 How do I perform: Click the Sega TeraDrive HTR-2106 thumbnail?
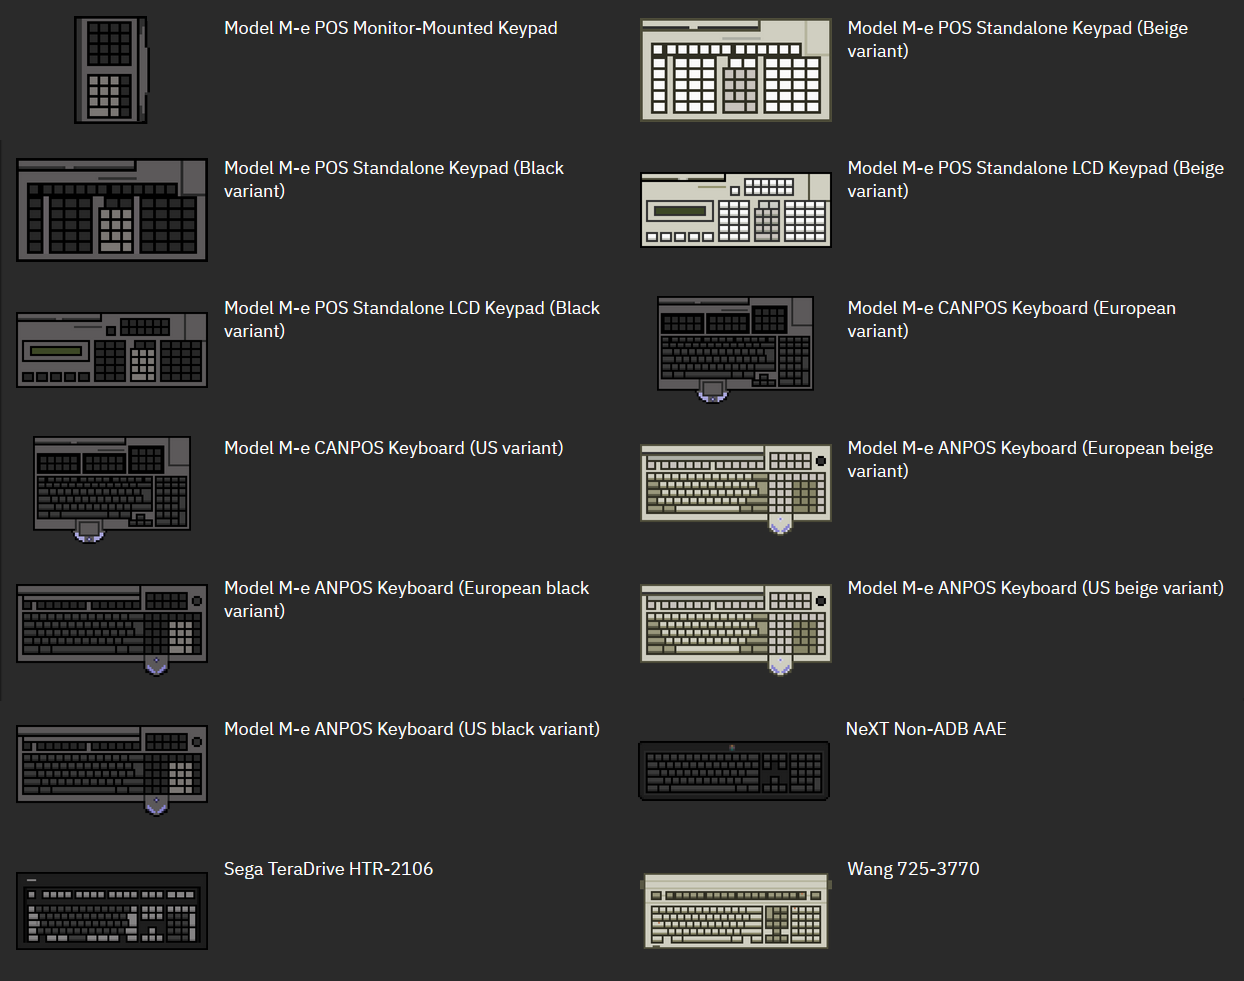111,909
